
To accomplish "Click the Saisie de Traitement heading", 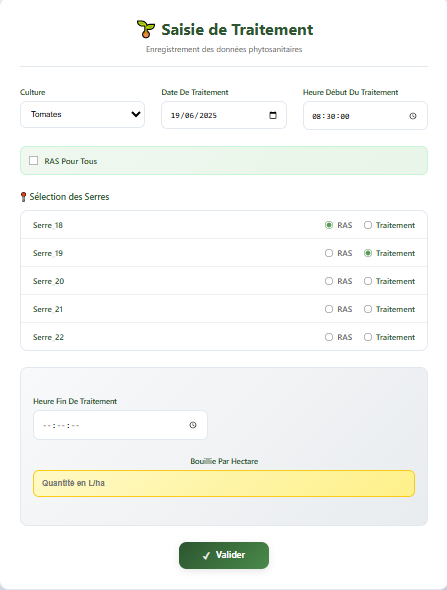I will coord(237,29).
